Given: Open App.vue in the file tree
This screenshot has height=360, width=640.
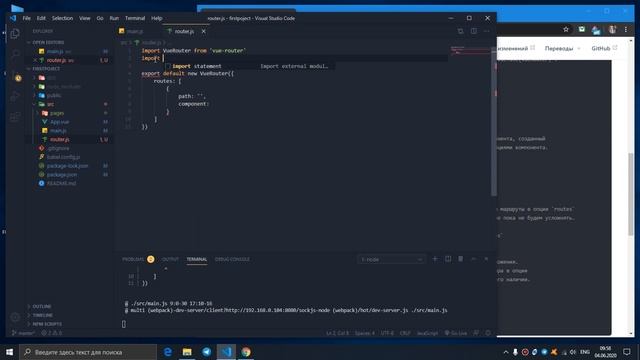Looking at the screenshot, I should 60,122.
